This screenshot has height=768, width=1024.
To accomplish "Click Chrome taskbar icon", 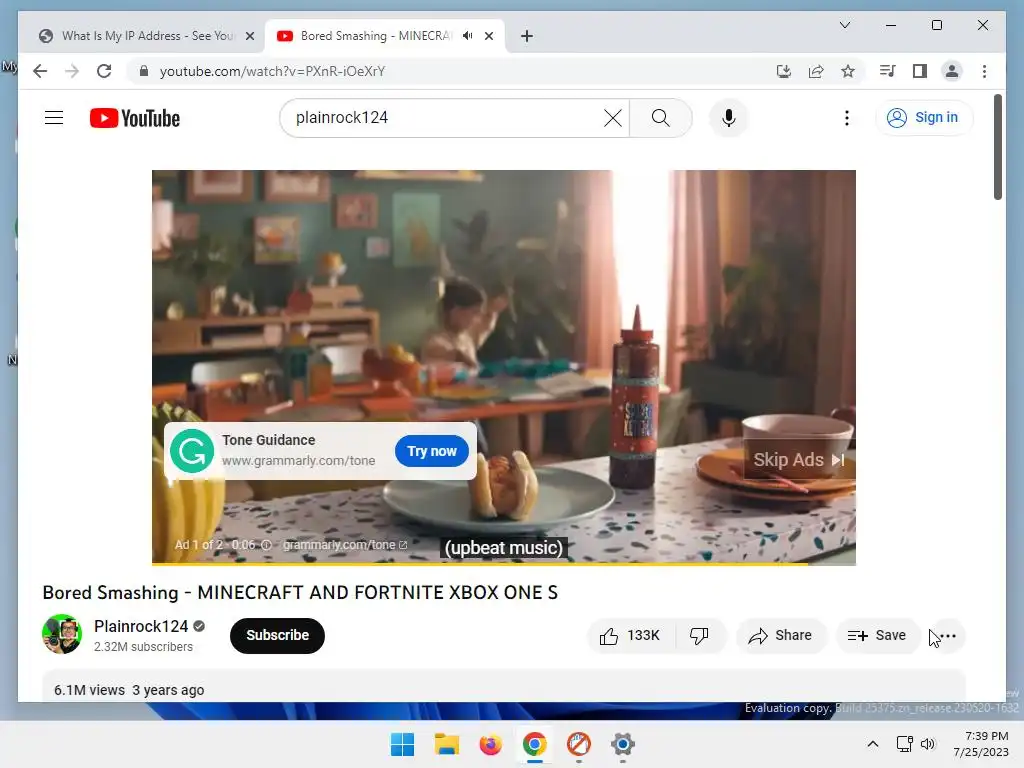I will [535, 744].
